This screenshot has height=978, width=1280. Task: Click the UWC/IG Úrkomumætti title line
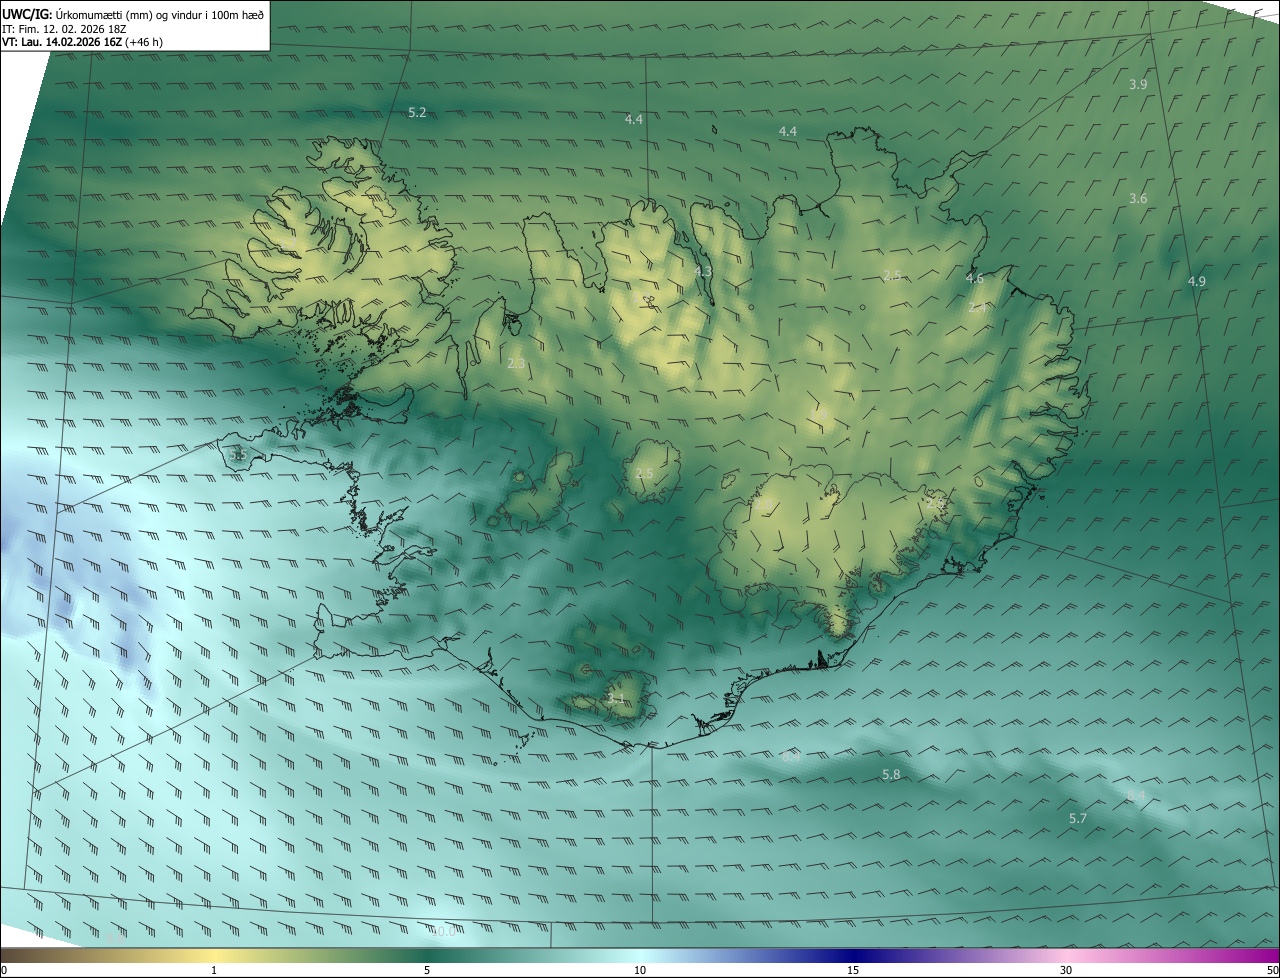click(133, 14)
